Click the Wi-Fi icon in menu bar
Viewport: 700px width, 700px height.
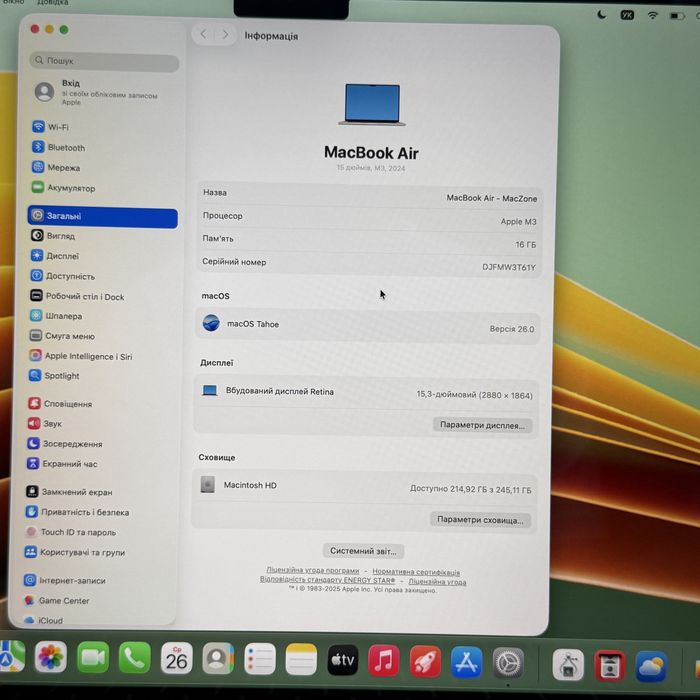(652, 16)
